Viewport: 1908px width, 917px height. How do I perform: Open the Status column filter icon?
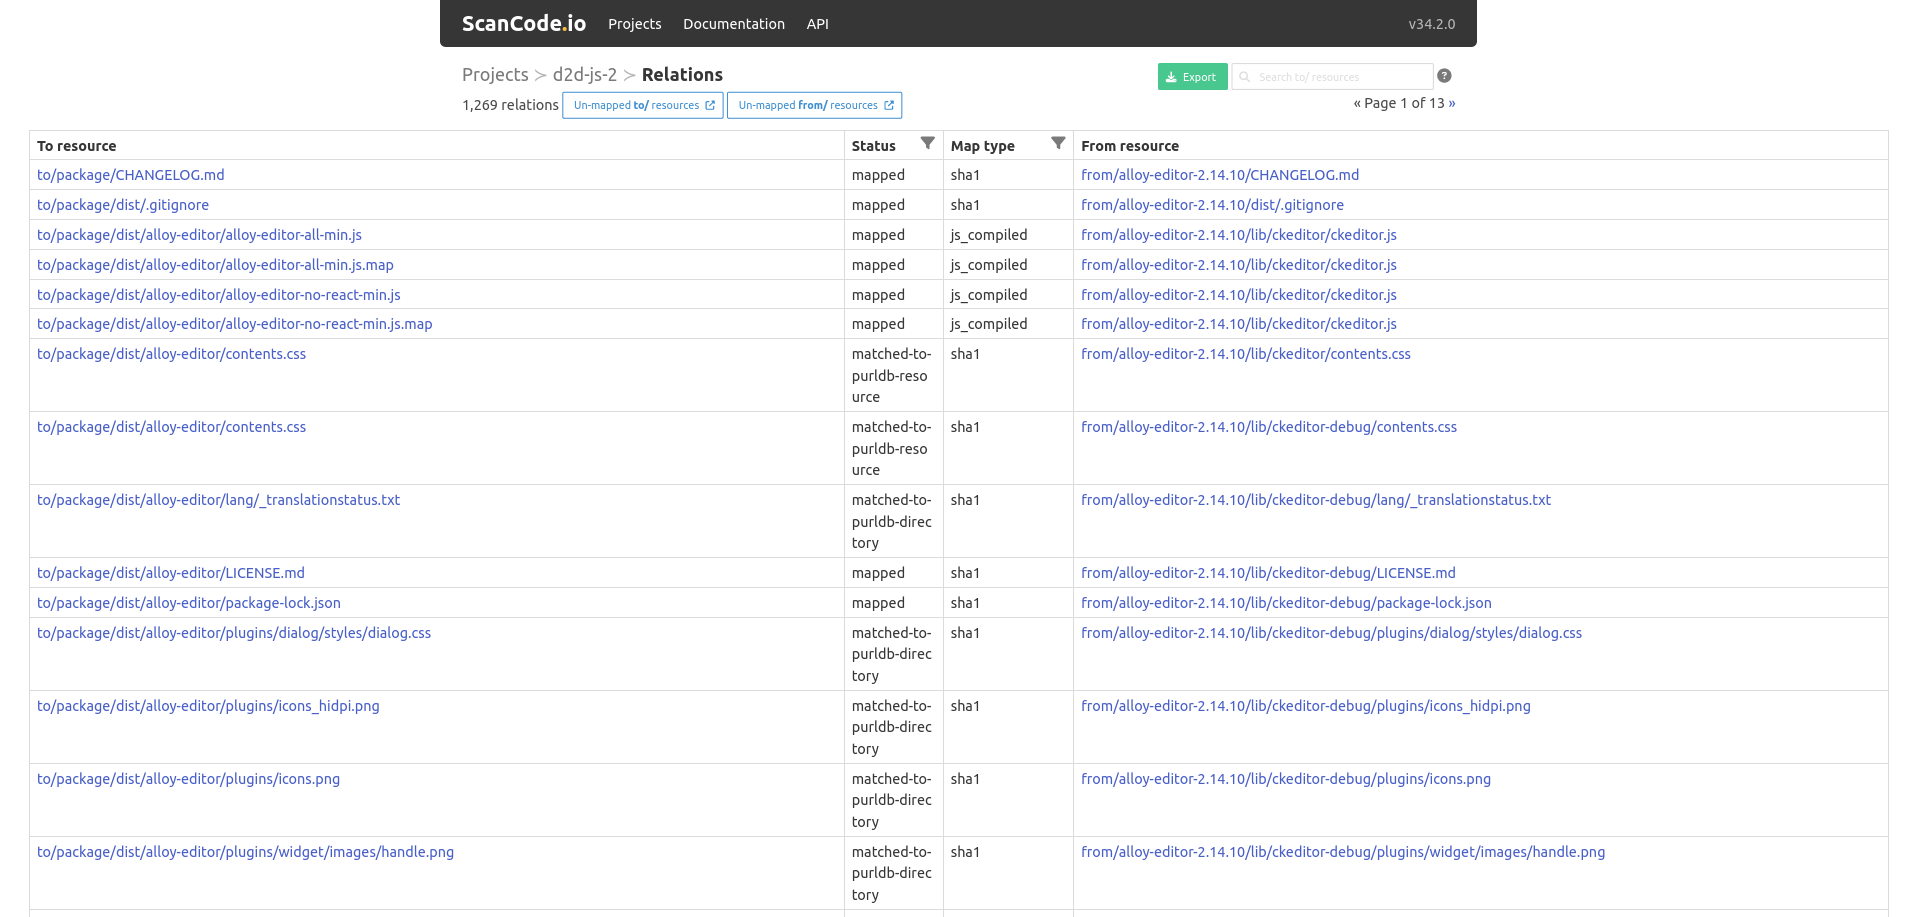coord(927,143)
